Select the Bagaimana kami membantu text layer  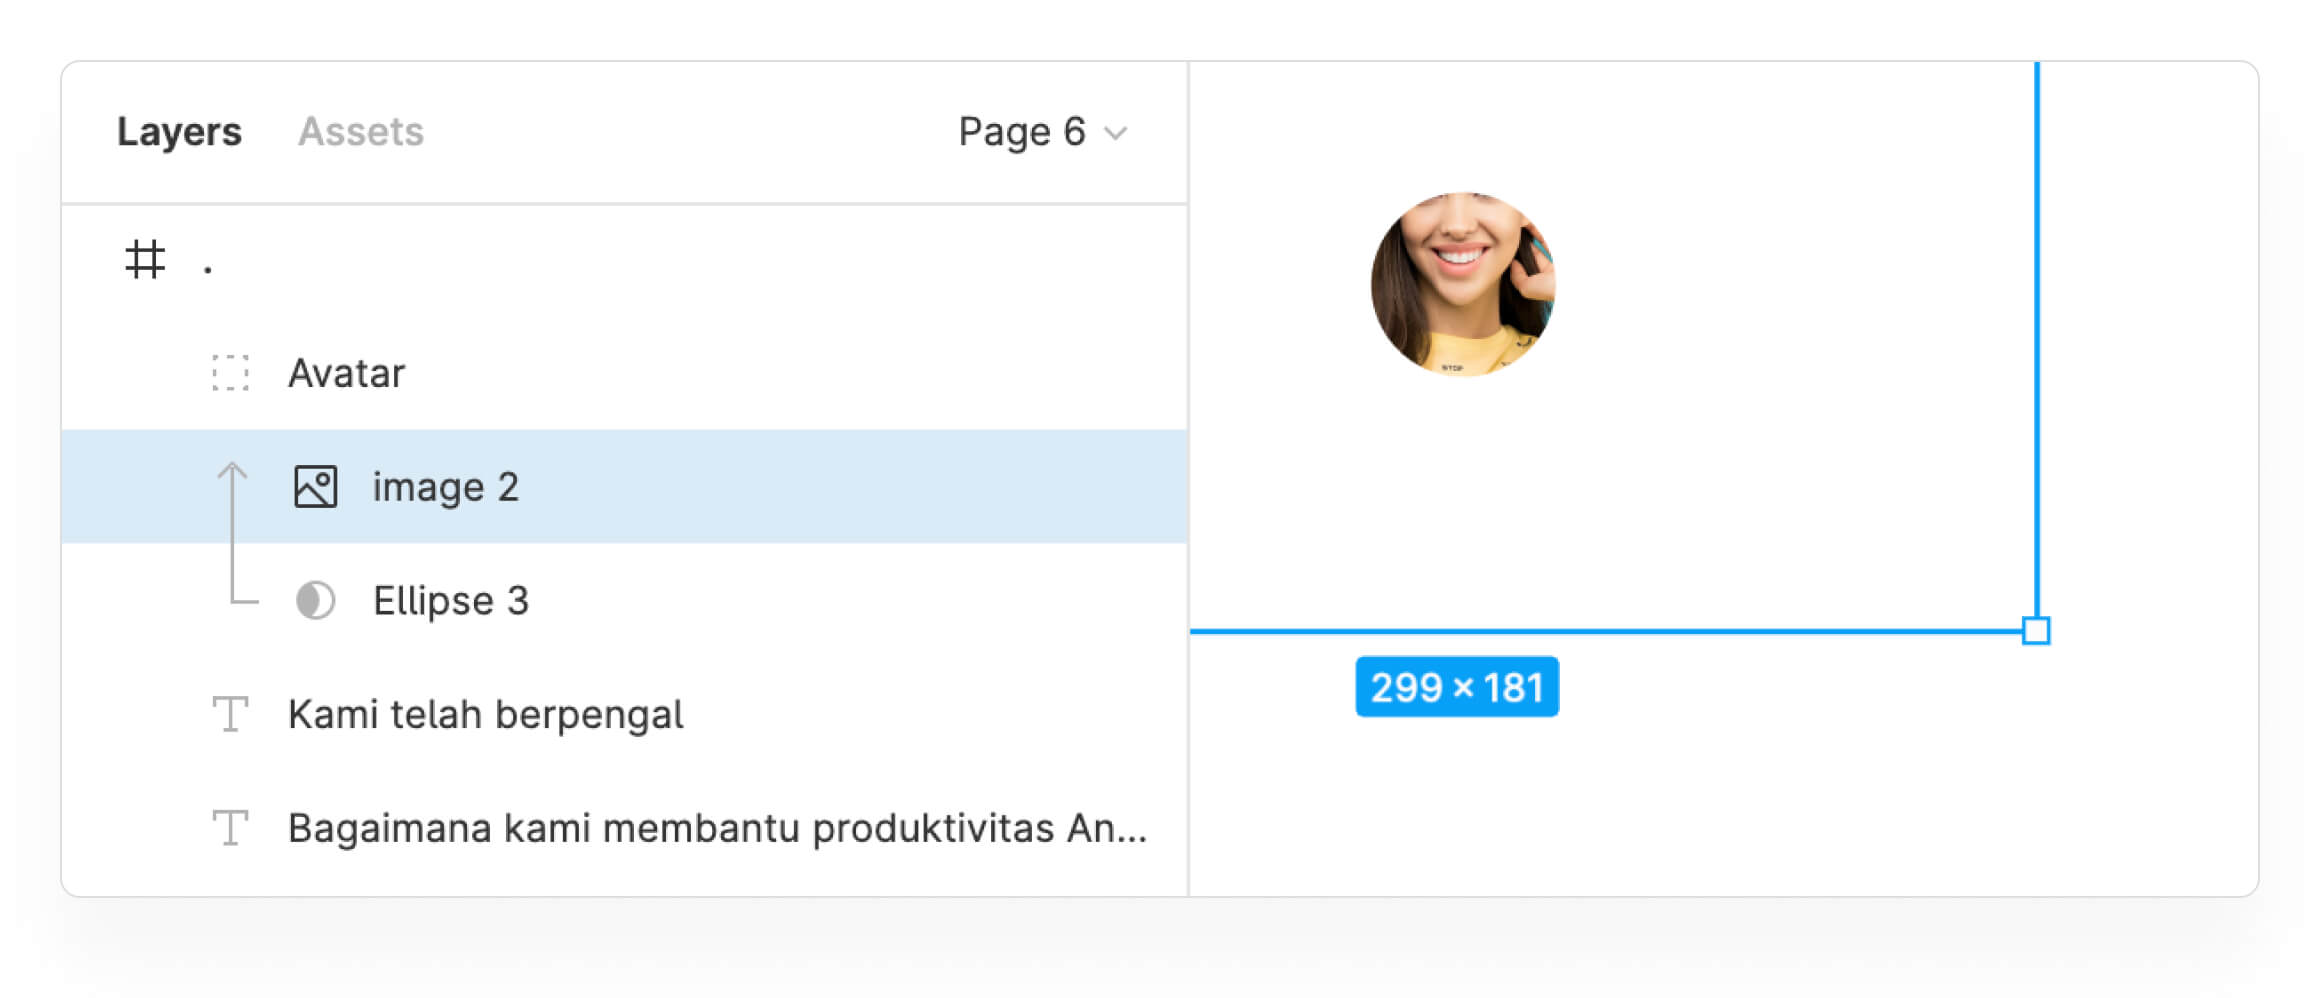(717, 828)
